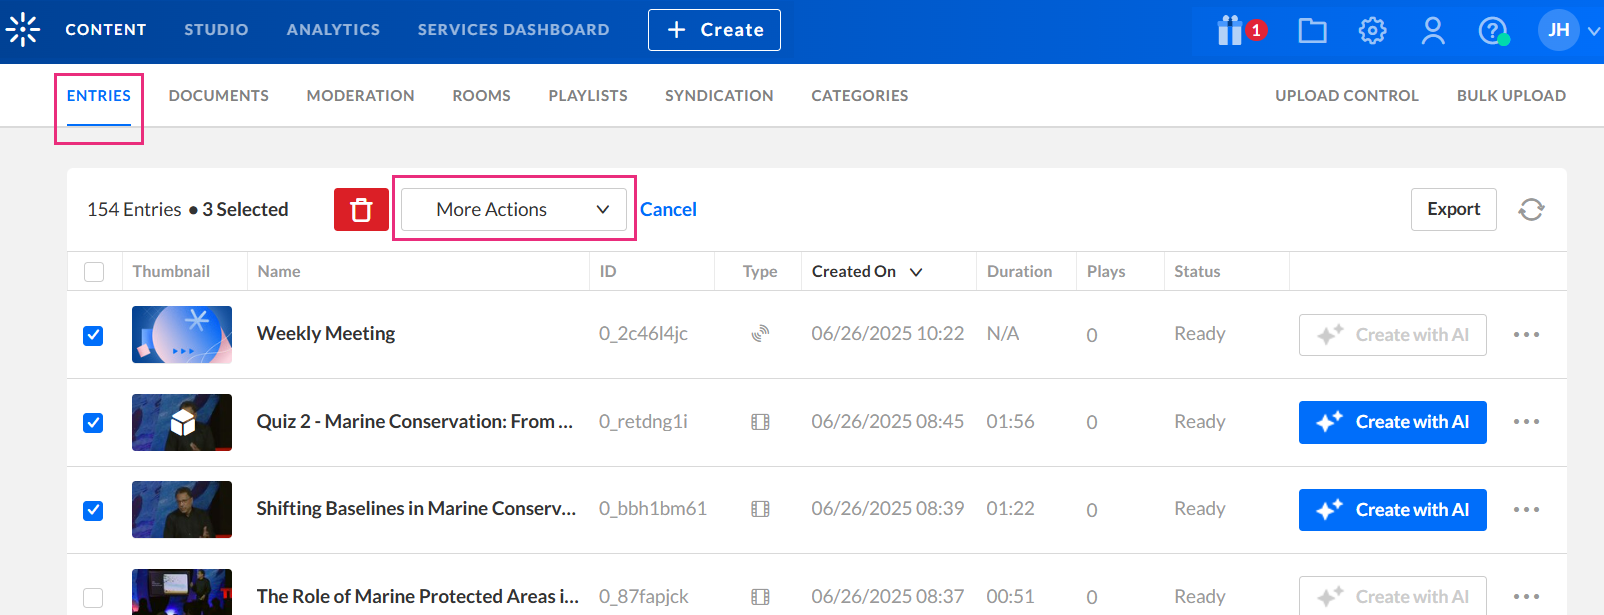Open the folder icon in top bar

(1312, 31)
